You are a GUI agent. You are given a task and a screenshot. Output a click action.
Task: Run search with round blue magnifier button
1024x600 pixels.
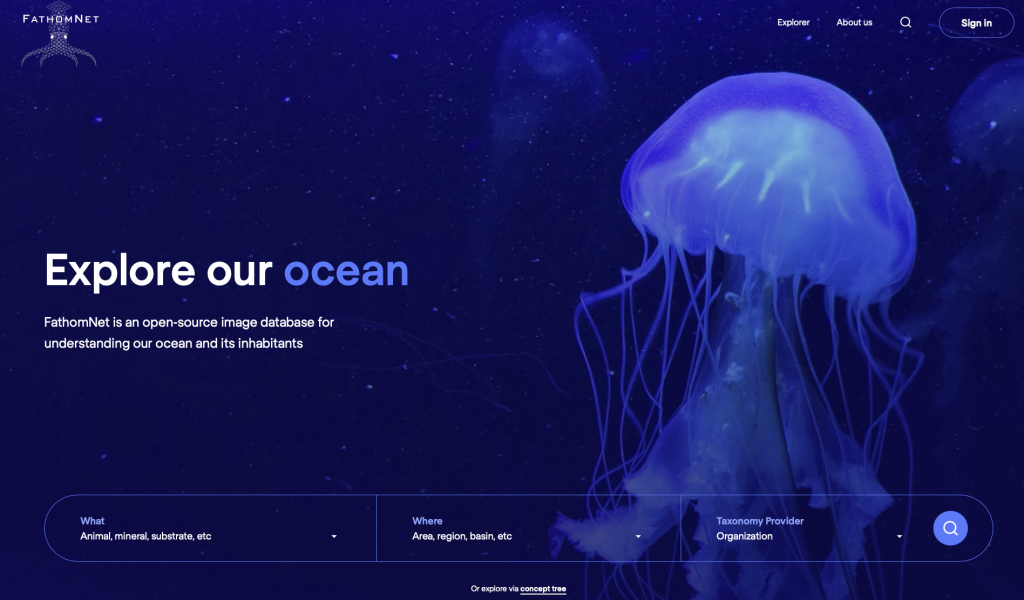(x=950, y=528)
